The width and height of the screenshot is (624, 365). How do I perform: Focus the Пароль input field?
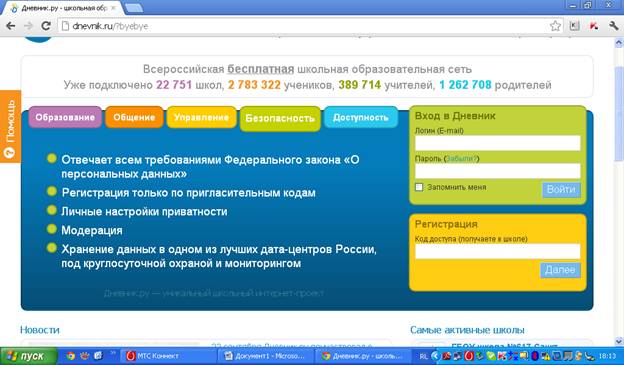click(497, 171)
